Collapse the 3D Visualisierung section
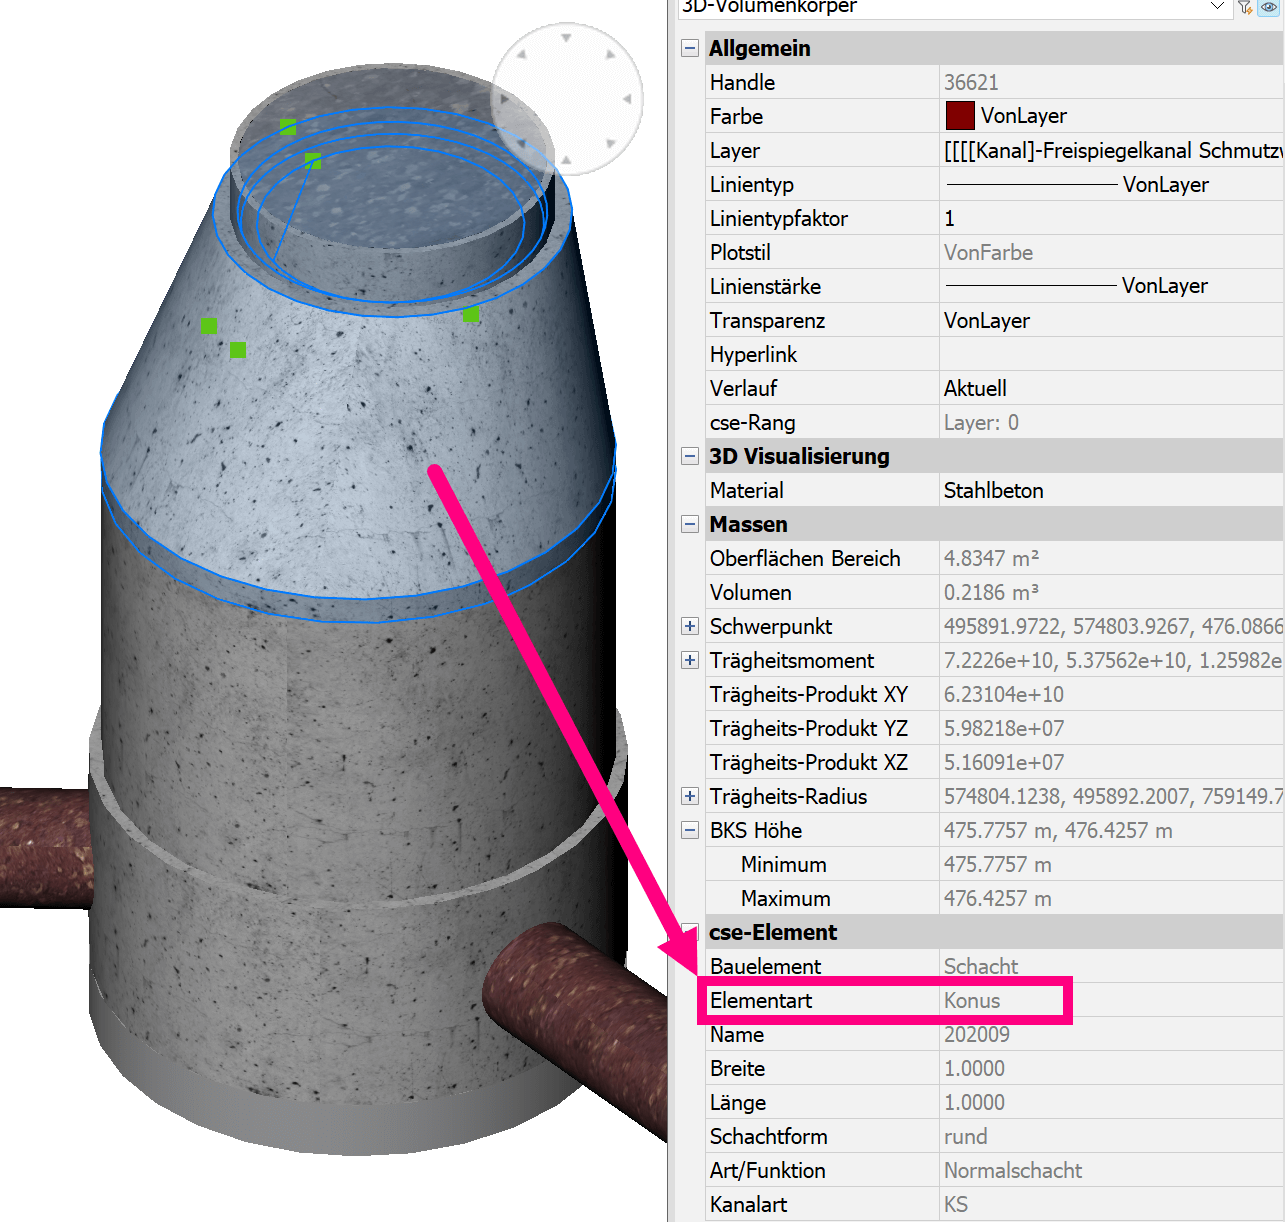 click(690, 456)
